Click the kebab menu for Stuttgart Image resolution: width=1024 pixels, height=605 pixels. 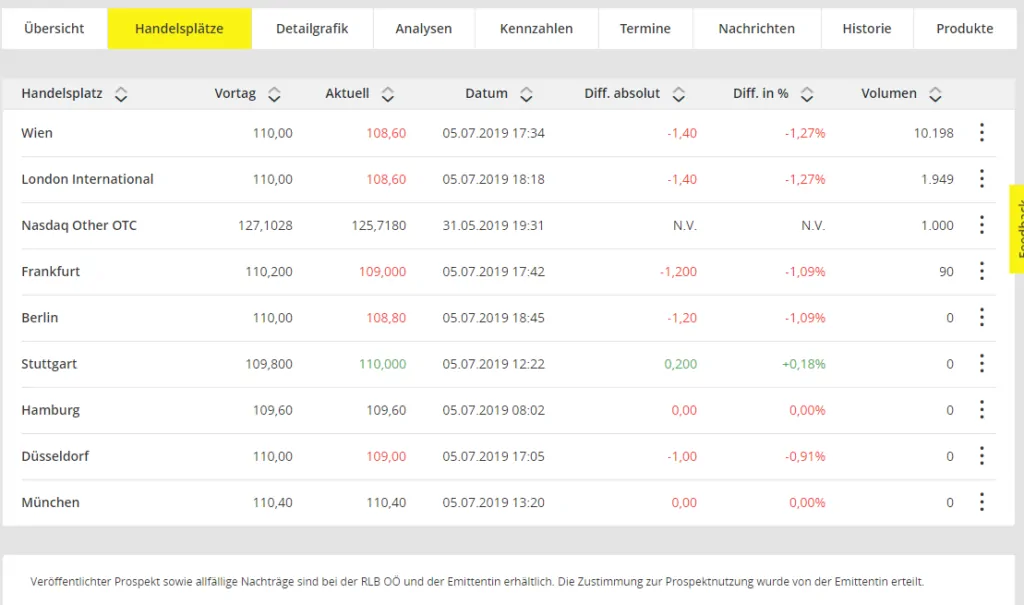[x=982, y=363]
